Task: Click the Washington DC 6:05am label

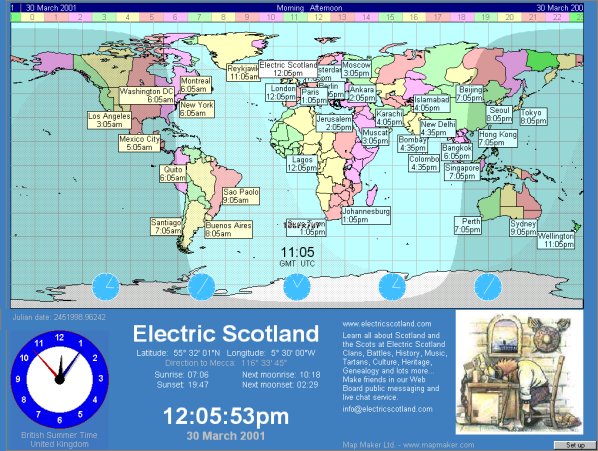Action: (x=147, y=95)
